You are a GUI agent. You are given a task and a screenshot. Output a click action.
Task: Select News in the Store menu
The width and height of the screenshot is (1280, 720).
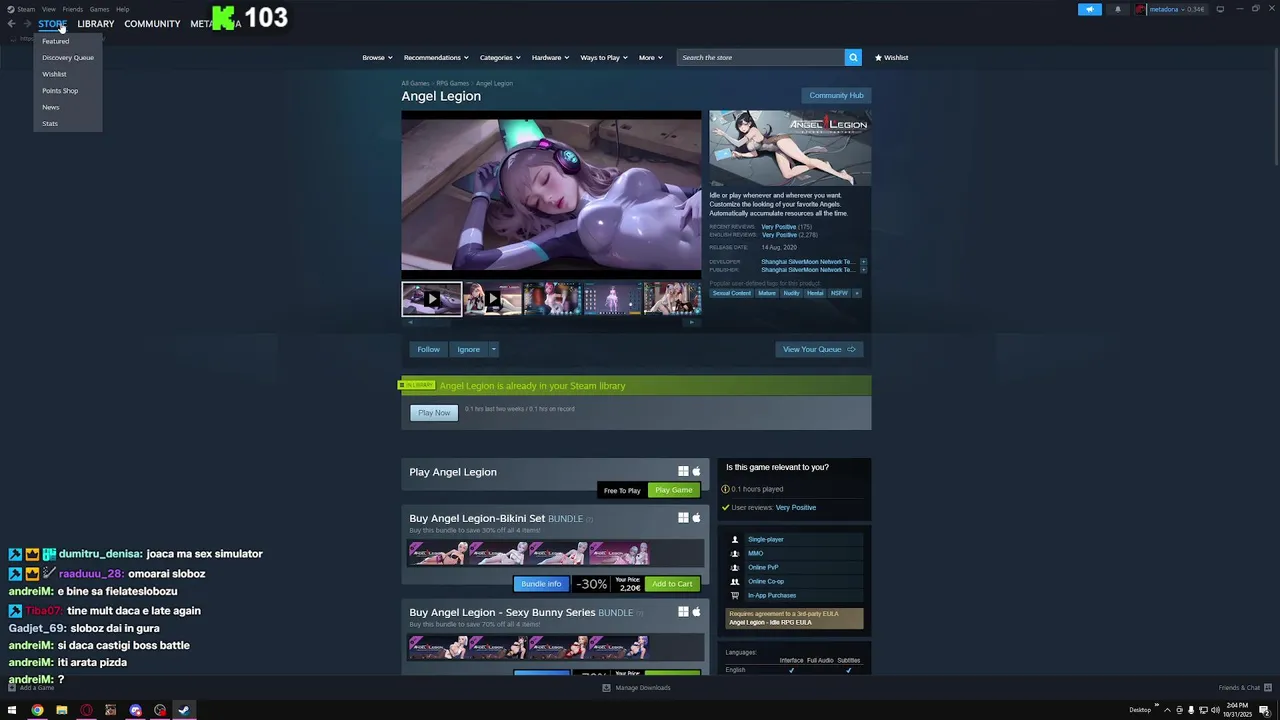51,107
